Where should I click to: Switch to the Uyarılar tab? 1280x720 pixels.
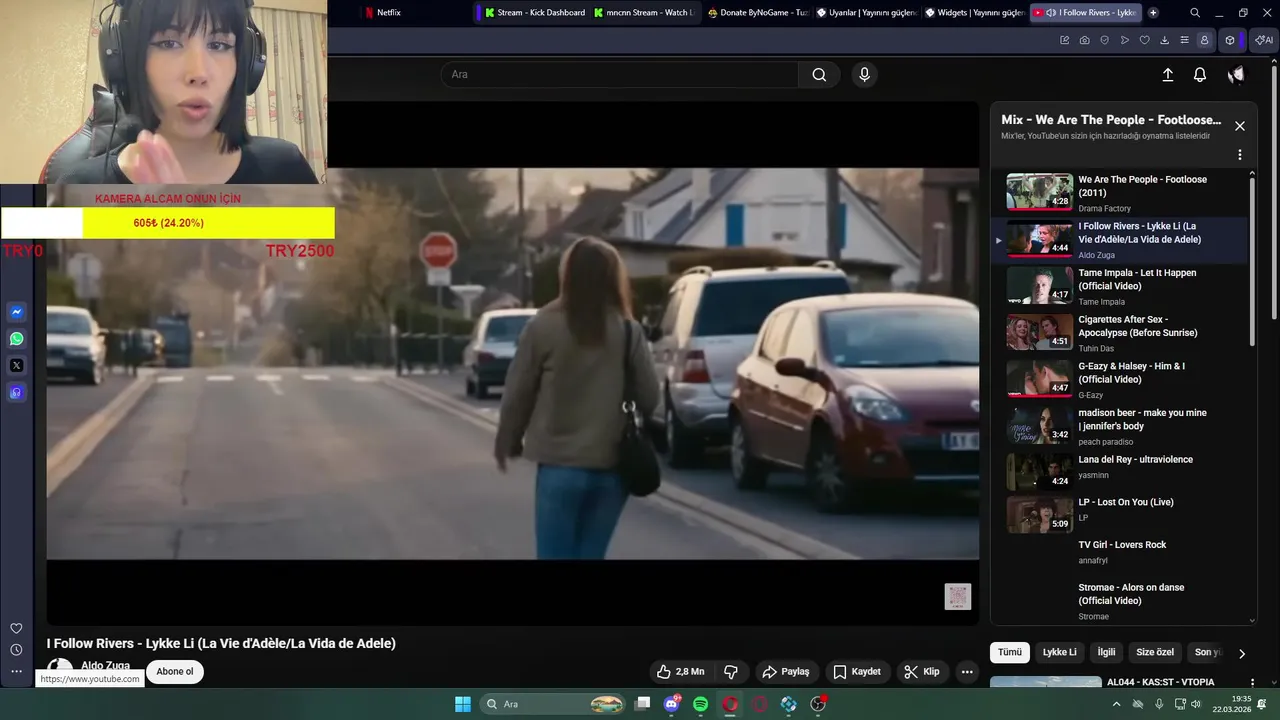866,13
